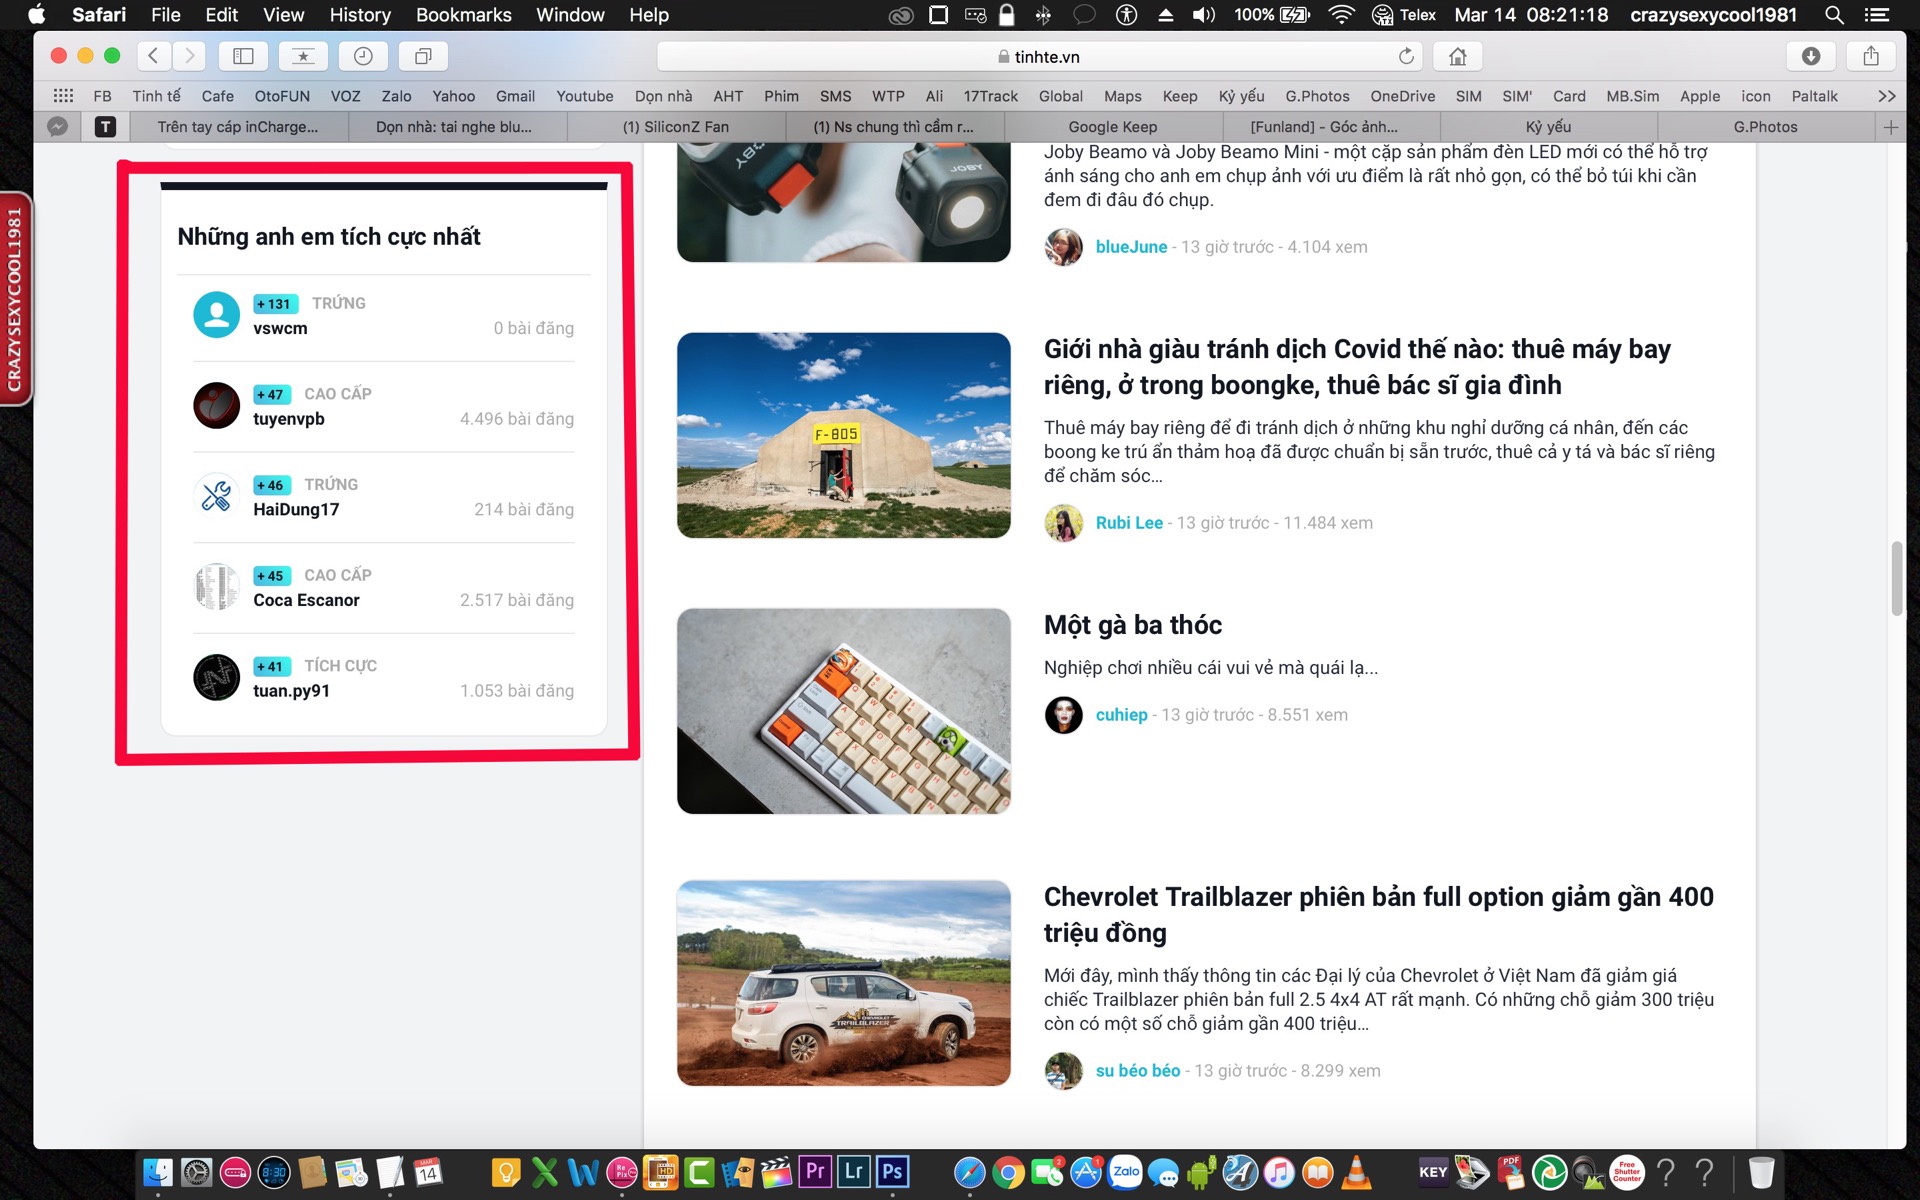The image size is (1920, 1200).
Task: Open the OneDrive bookmark
Action: pyautogui.click(x=1402, y=96)
